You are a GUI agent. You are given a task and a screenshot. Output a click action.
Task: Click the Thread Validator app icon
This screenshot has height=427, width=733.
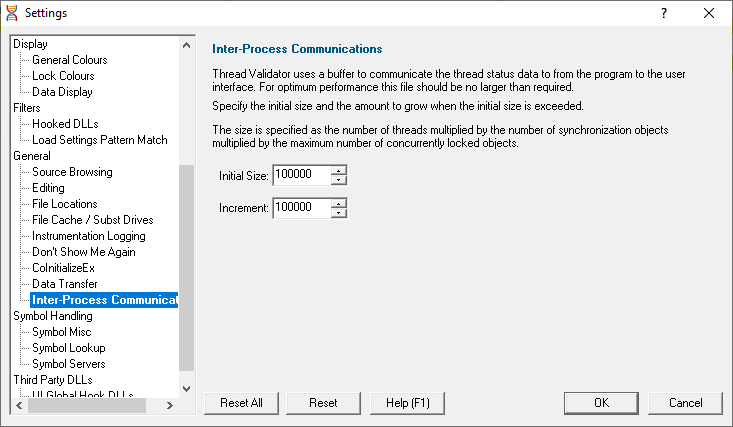pos(12,13)
